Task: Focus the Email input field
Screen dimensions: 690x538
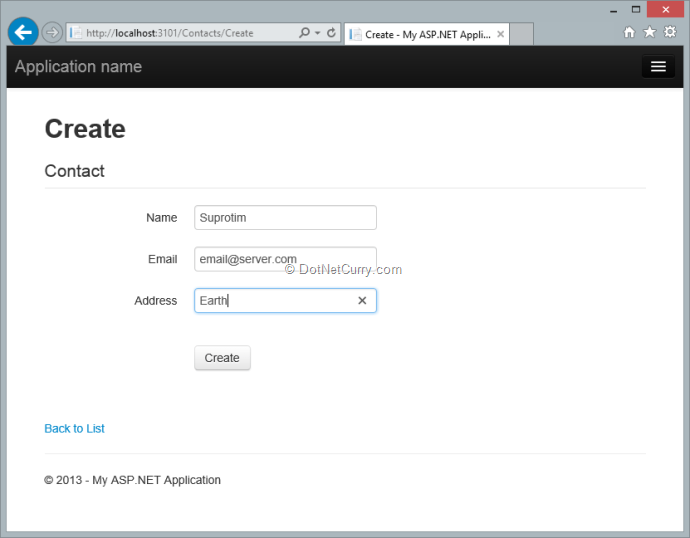Action: [285, 259]
